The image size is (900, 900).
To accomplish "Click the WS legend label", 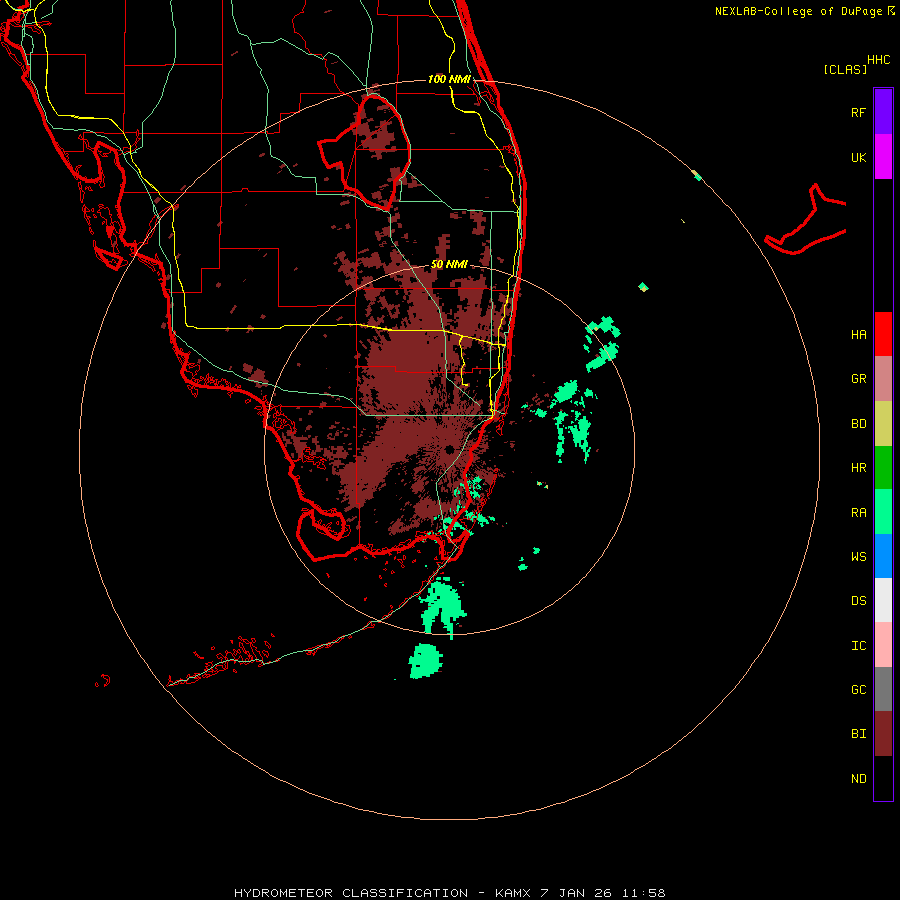I will pos(858,557).
